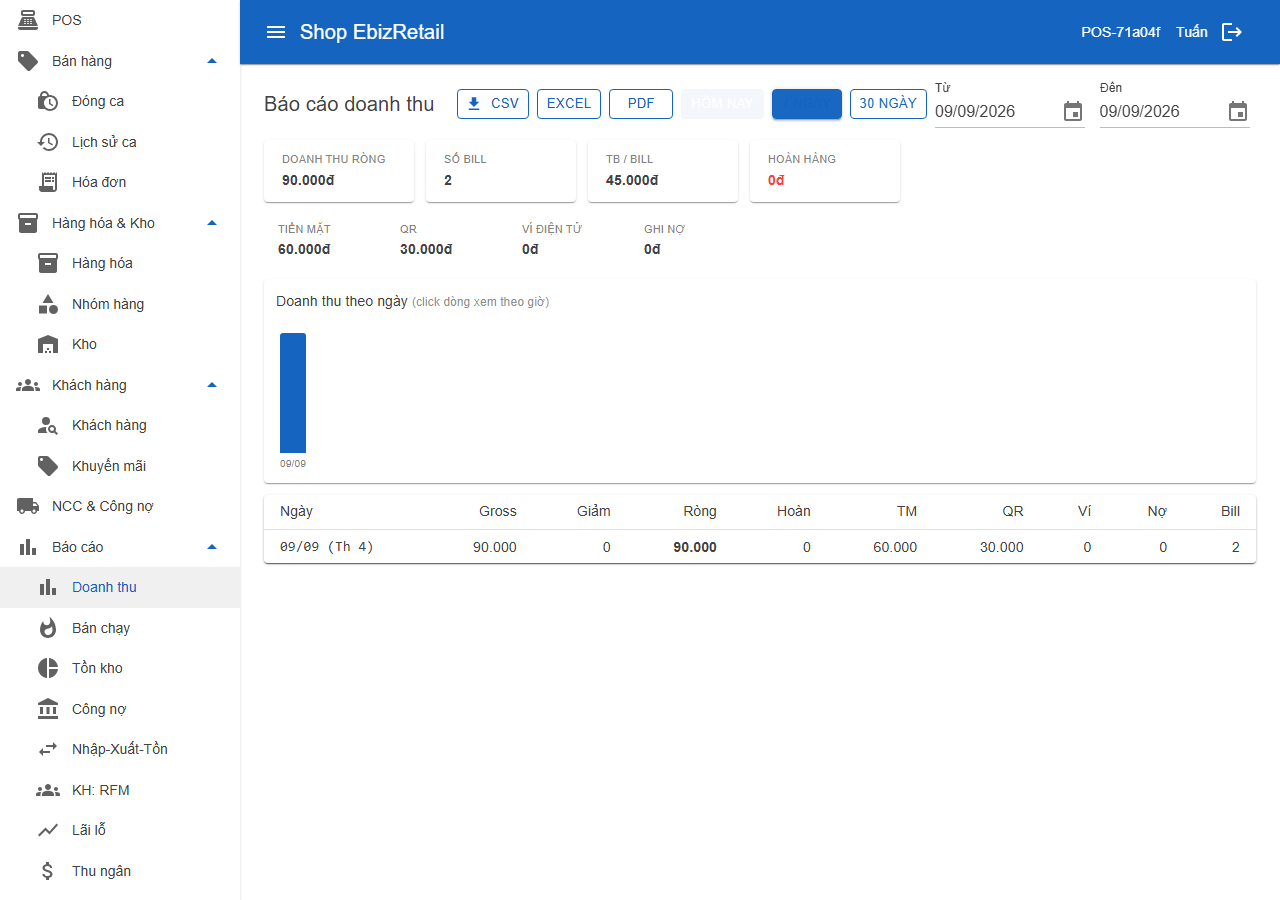
Task: Click the solid blue range button
Action: [807, 104]
